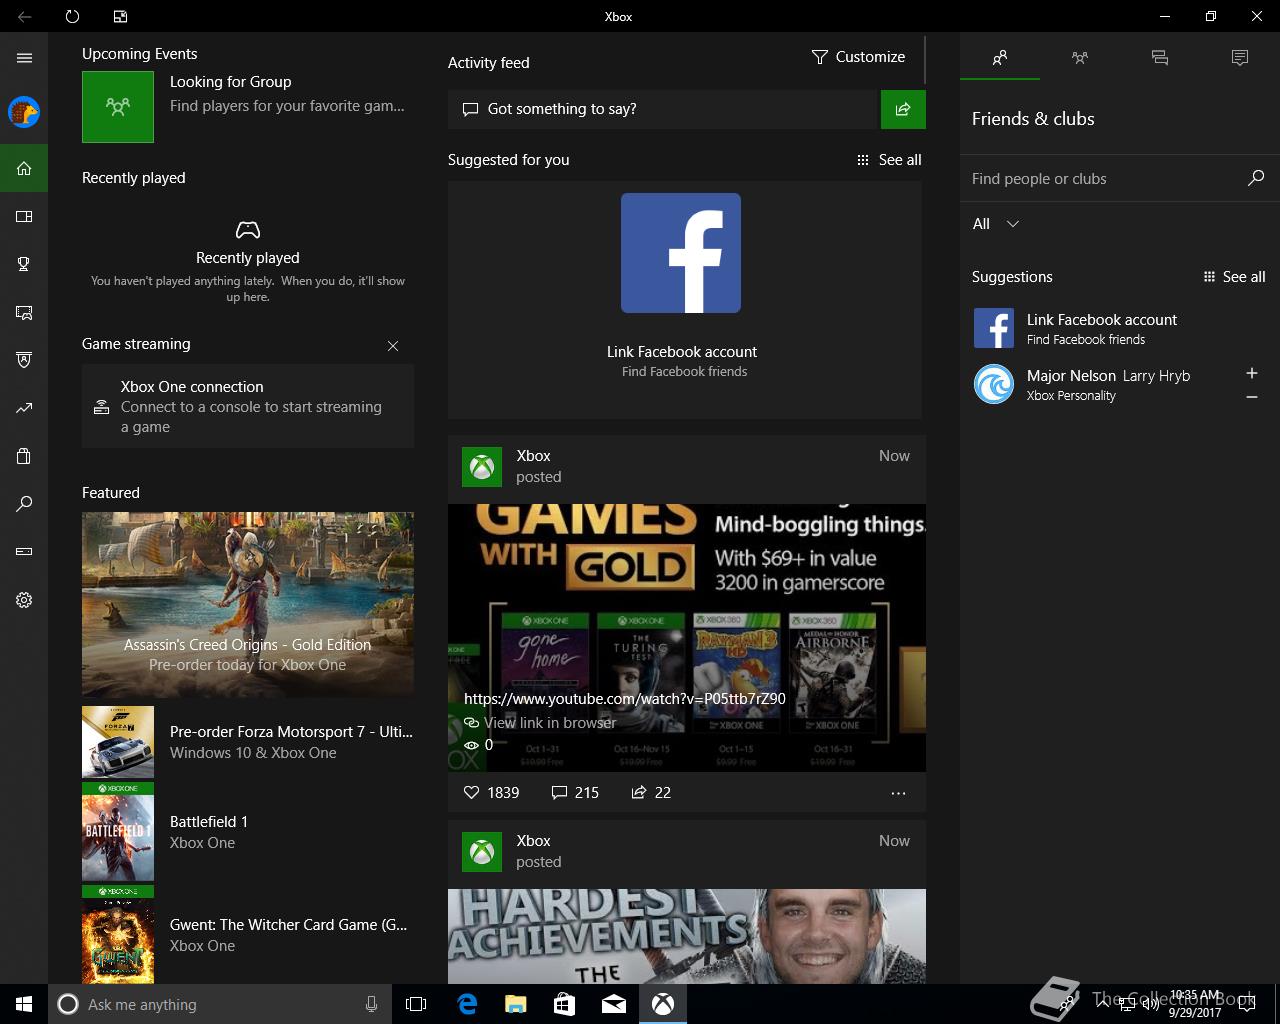
Task: Open Assassin's Creed Origins featured banner
Action: pos(248,604)
